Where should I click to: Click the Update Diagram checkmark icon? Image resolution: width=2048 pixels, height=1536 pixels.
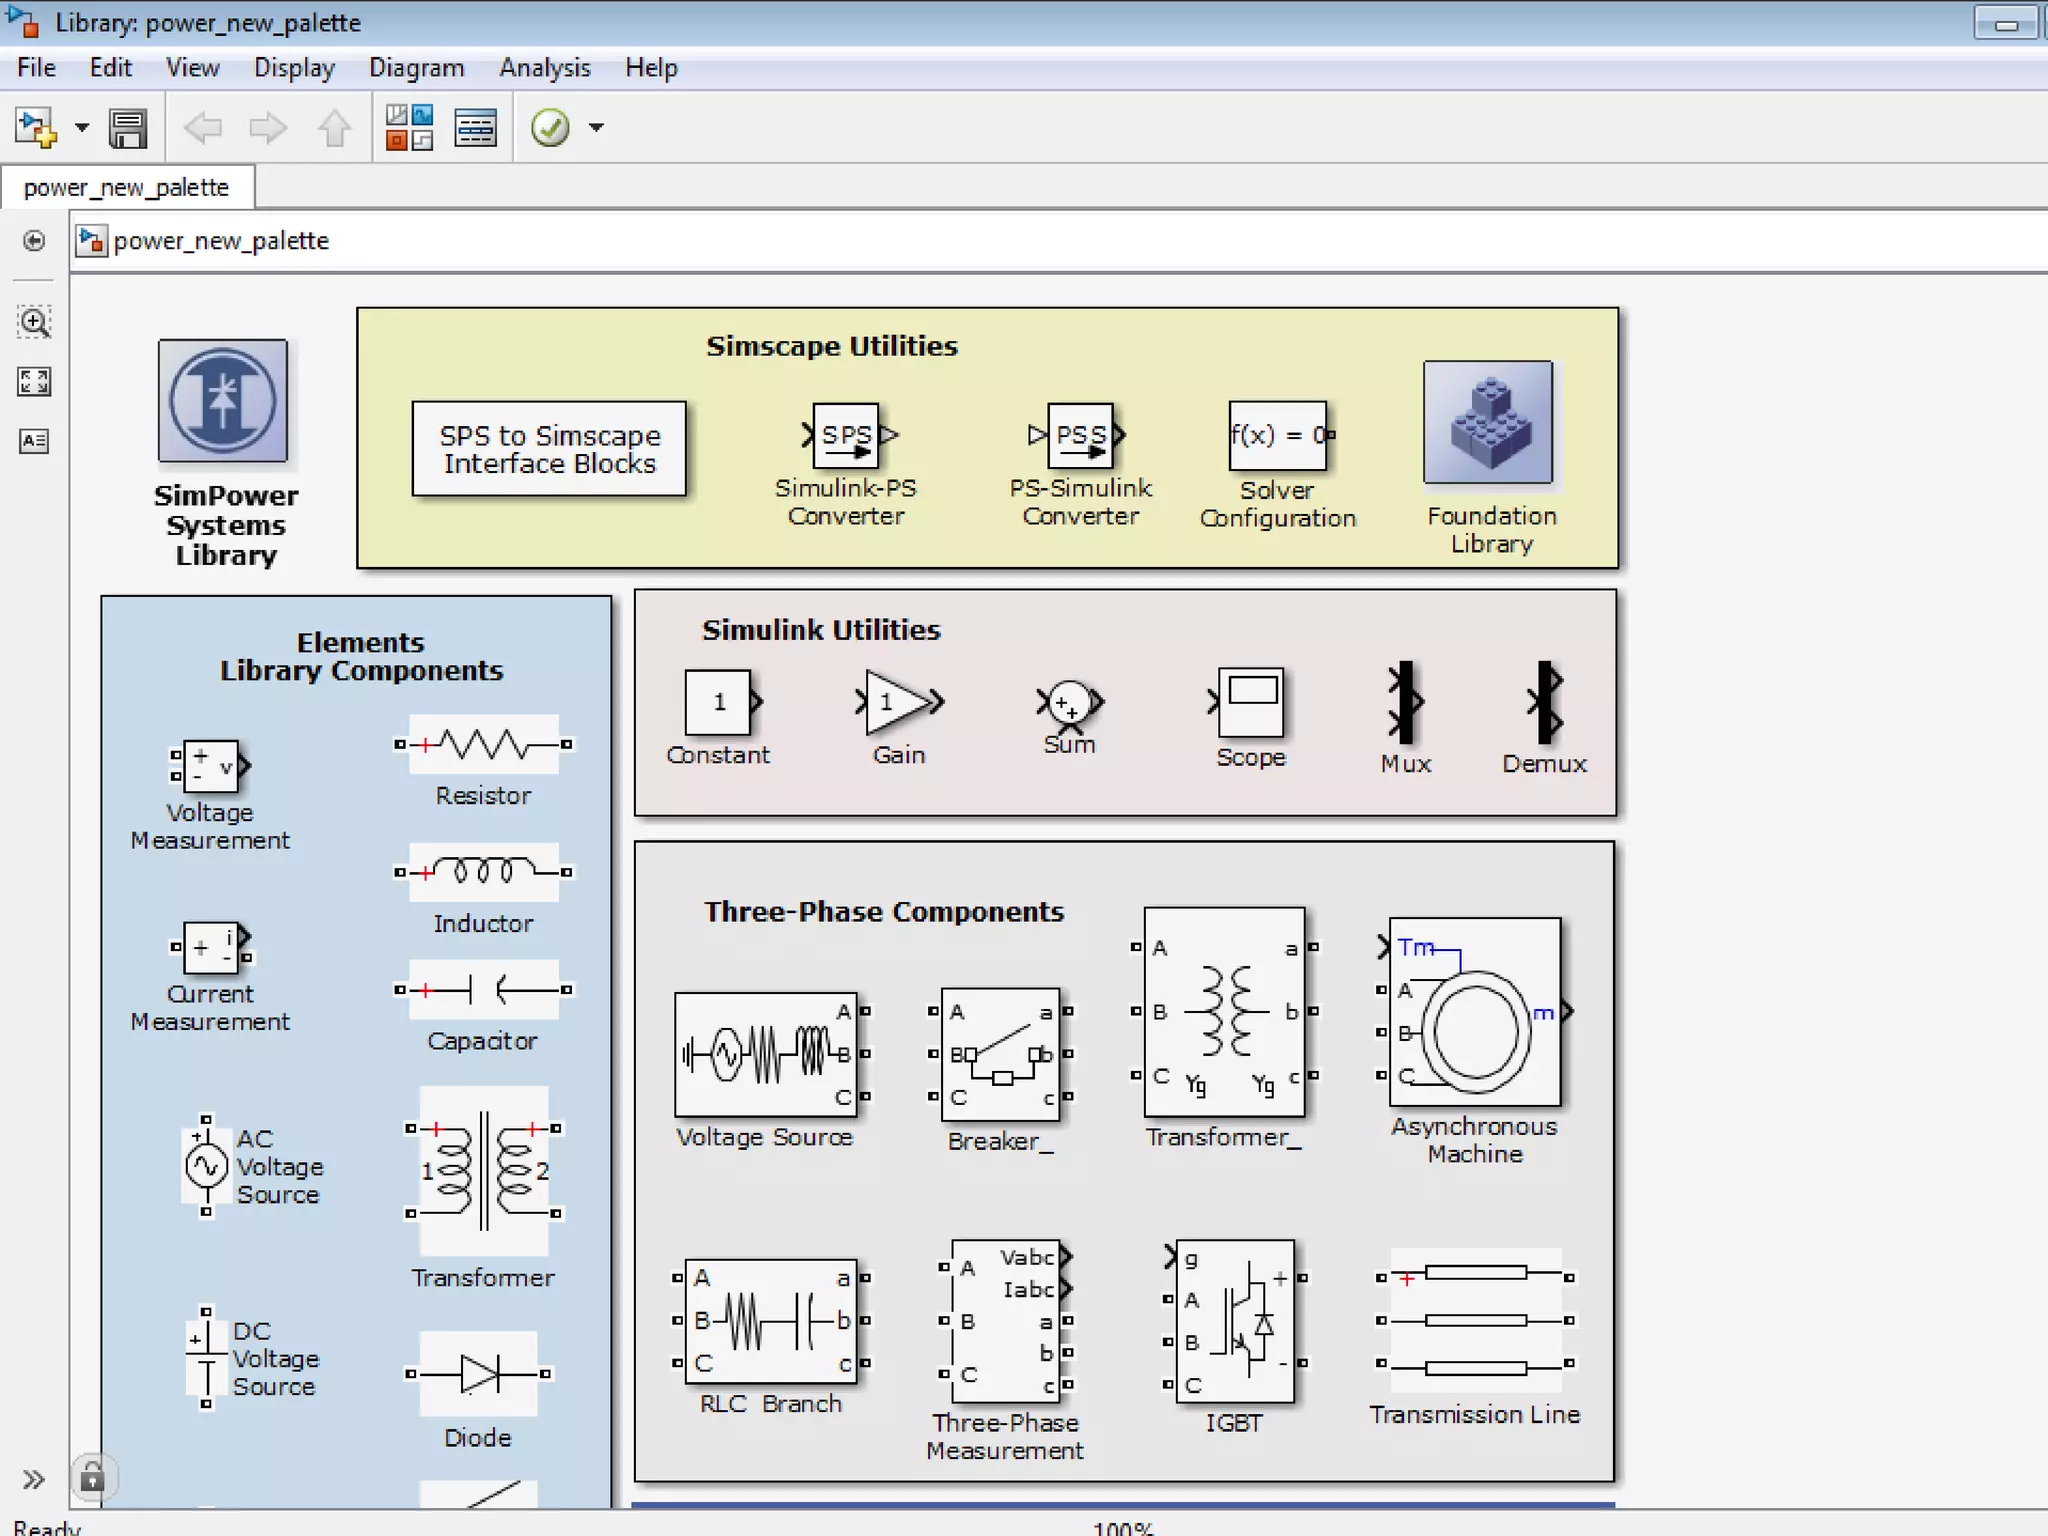pyautogui.click(x=550, y=128)
